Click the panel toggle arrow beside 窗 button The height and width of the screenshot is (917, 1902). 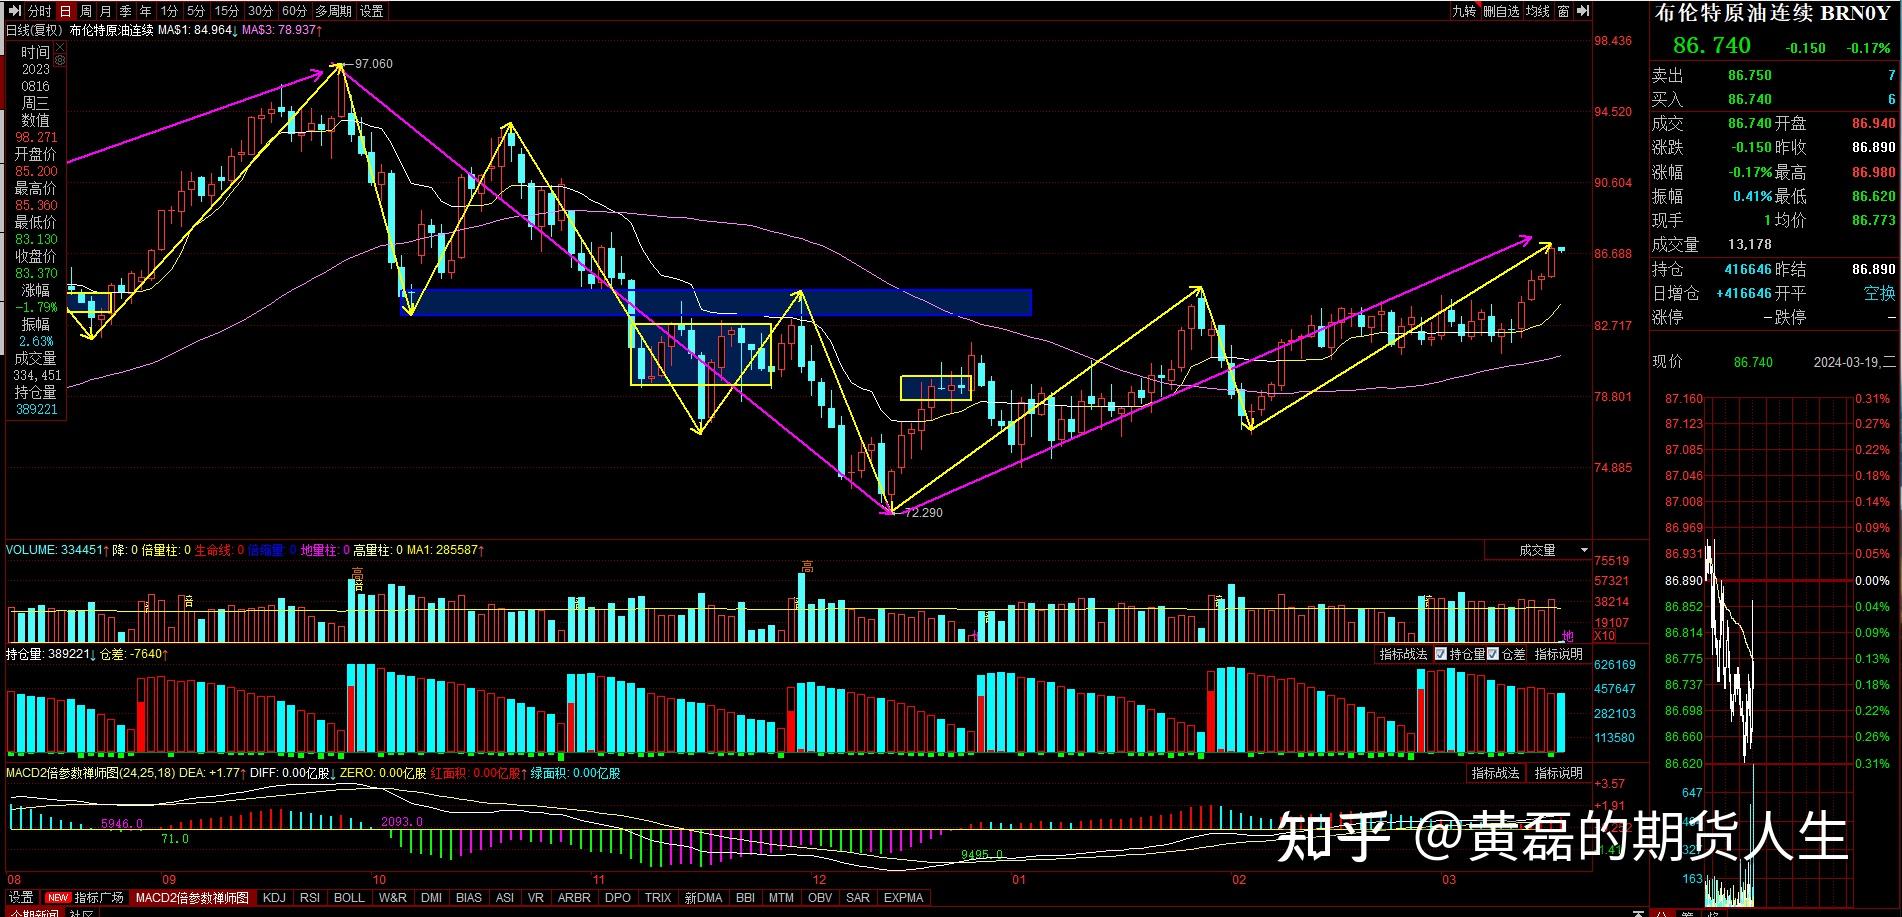[1582, 11]
